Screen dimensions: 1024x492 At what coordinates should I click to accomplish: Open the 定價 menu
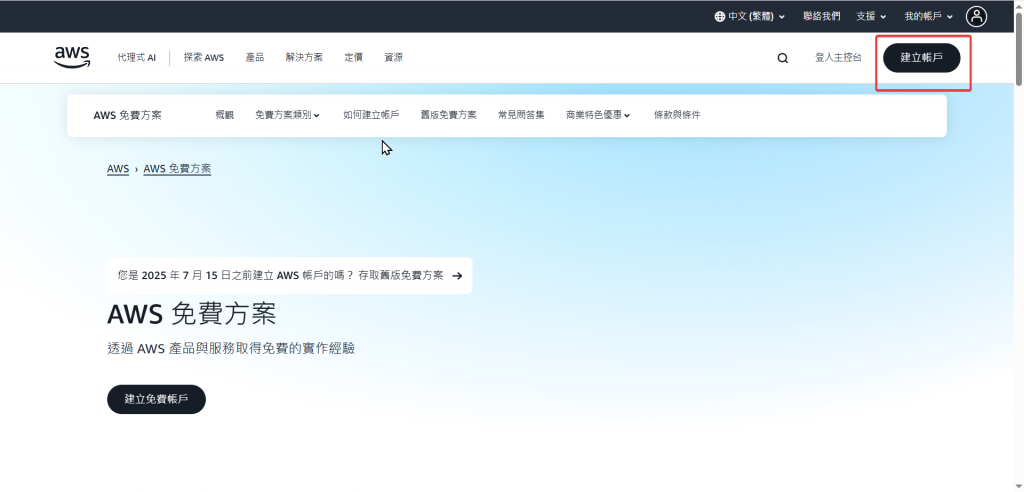tap(353, 57)
